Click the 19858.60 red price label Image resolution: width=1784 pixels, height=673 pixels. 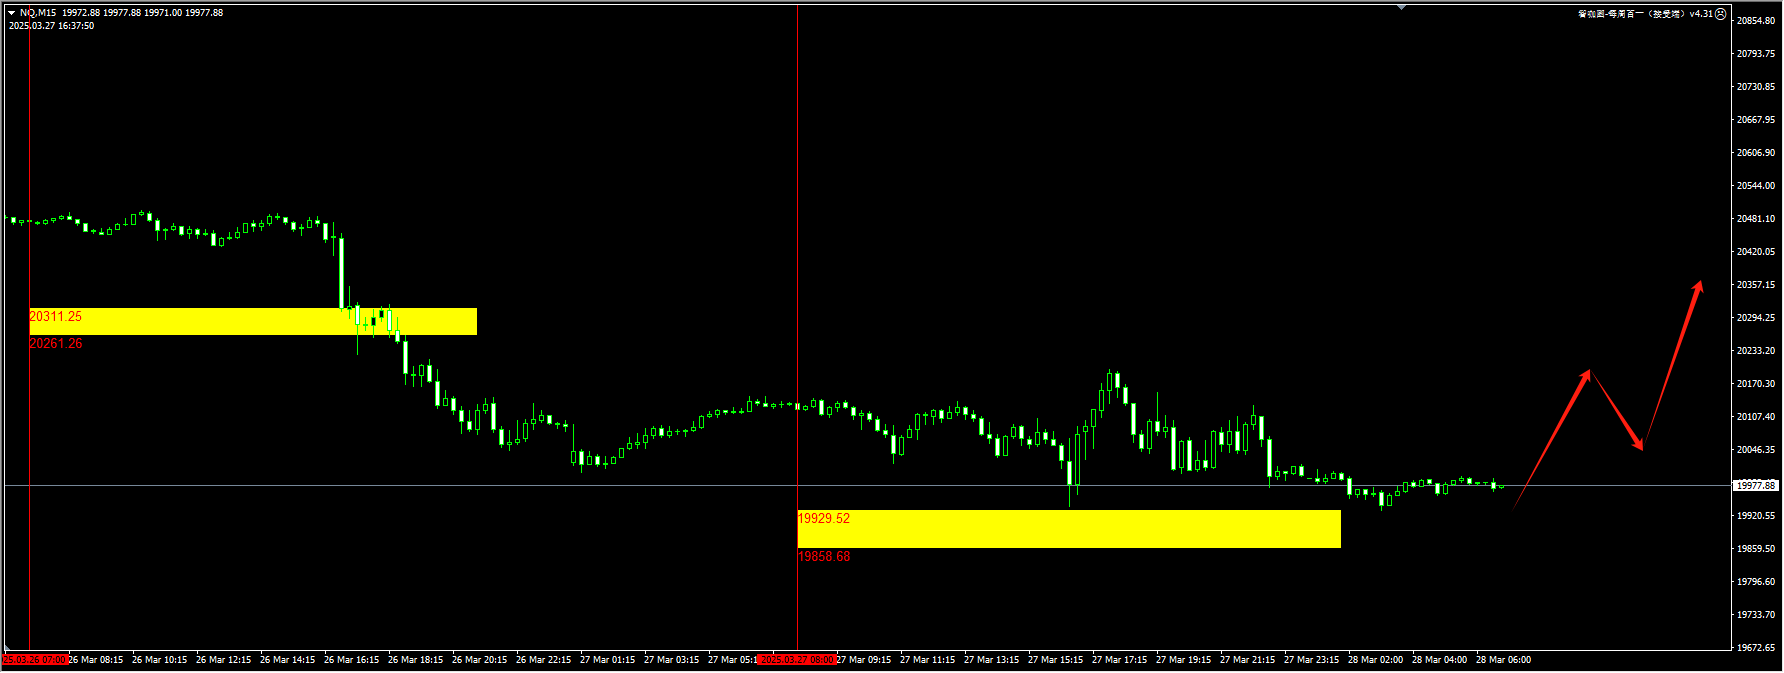click(x=824, y=556)
